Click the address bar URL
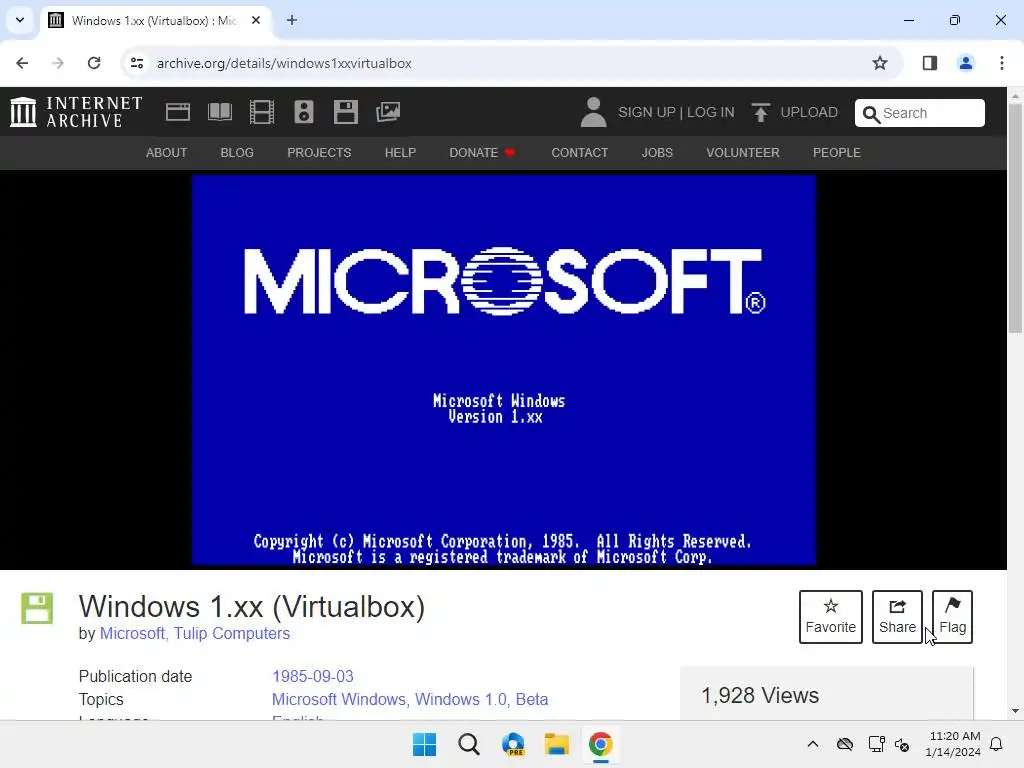The height and width of the screenshot is (768, 1024). 284,63
